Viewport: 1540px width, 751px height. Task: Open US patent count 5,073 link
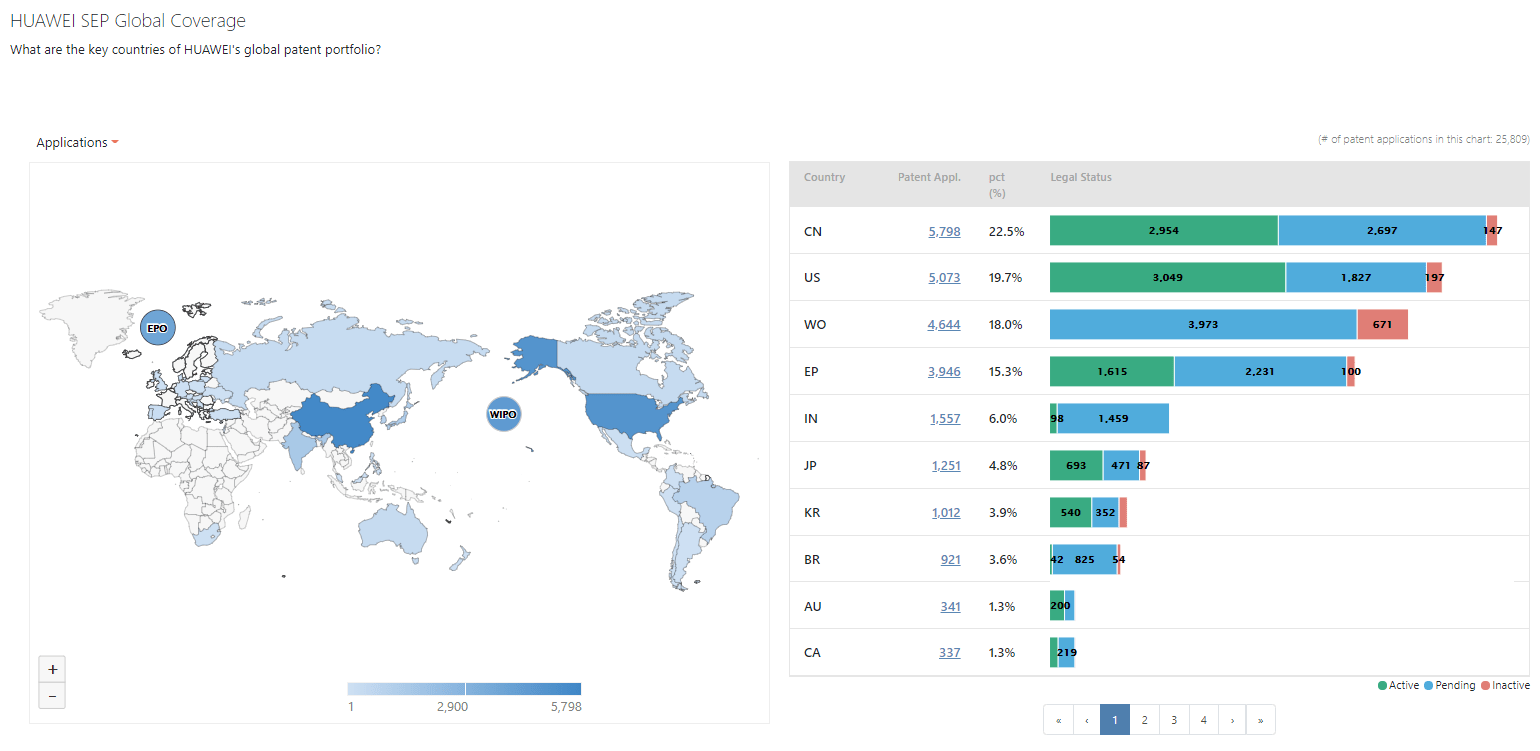click(x=944, y=278)
